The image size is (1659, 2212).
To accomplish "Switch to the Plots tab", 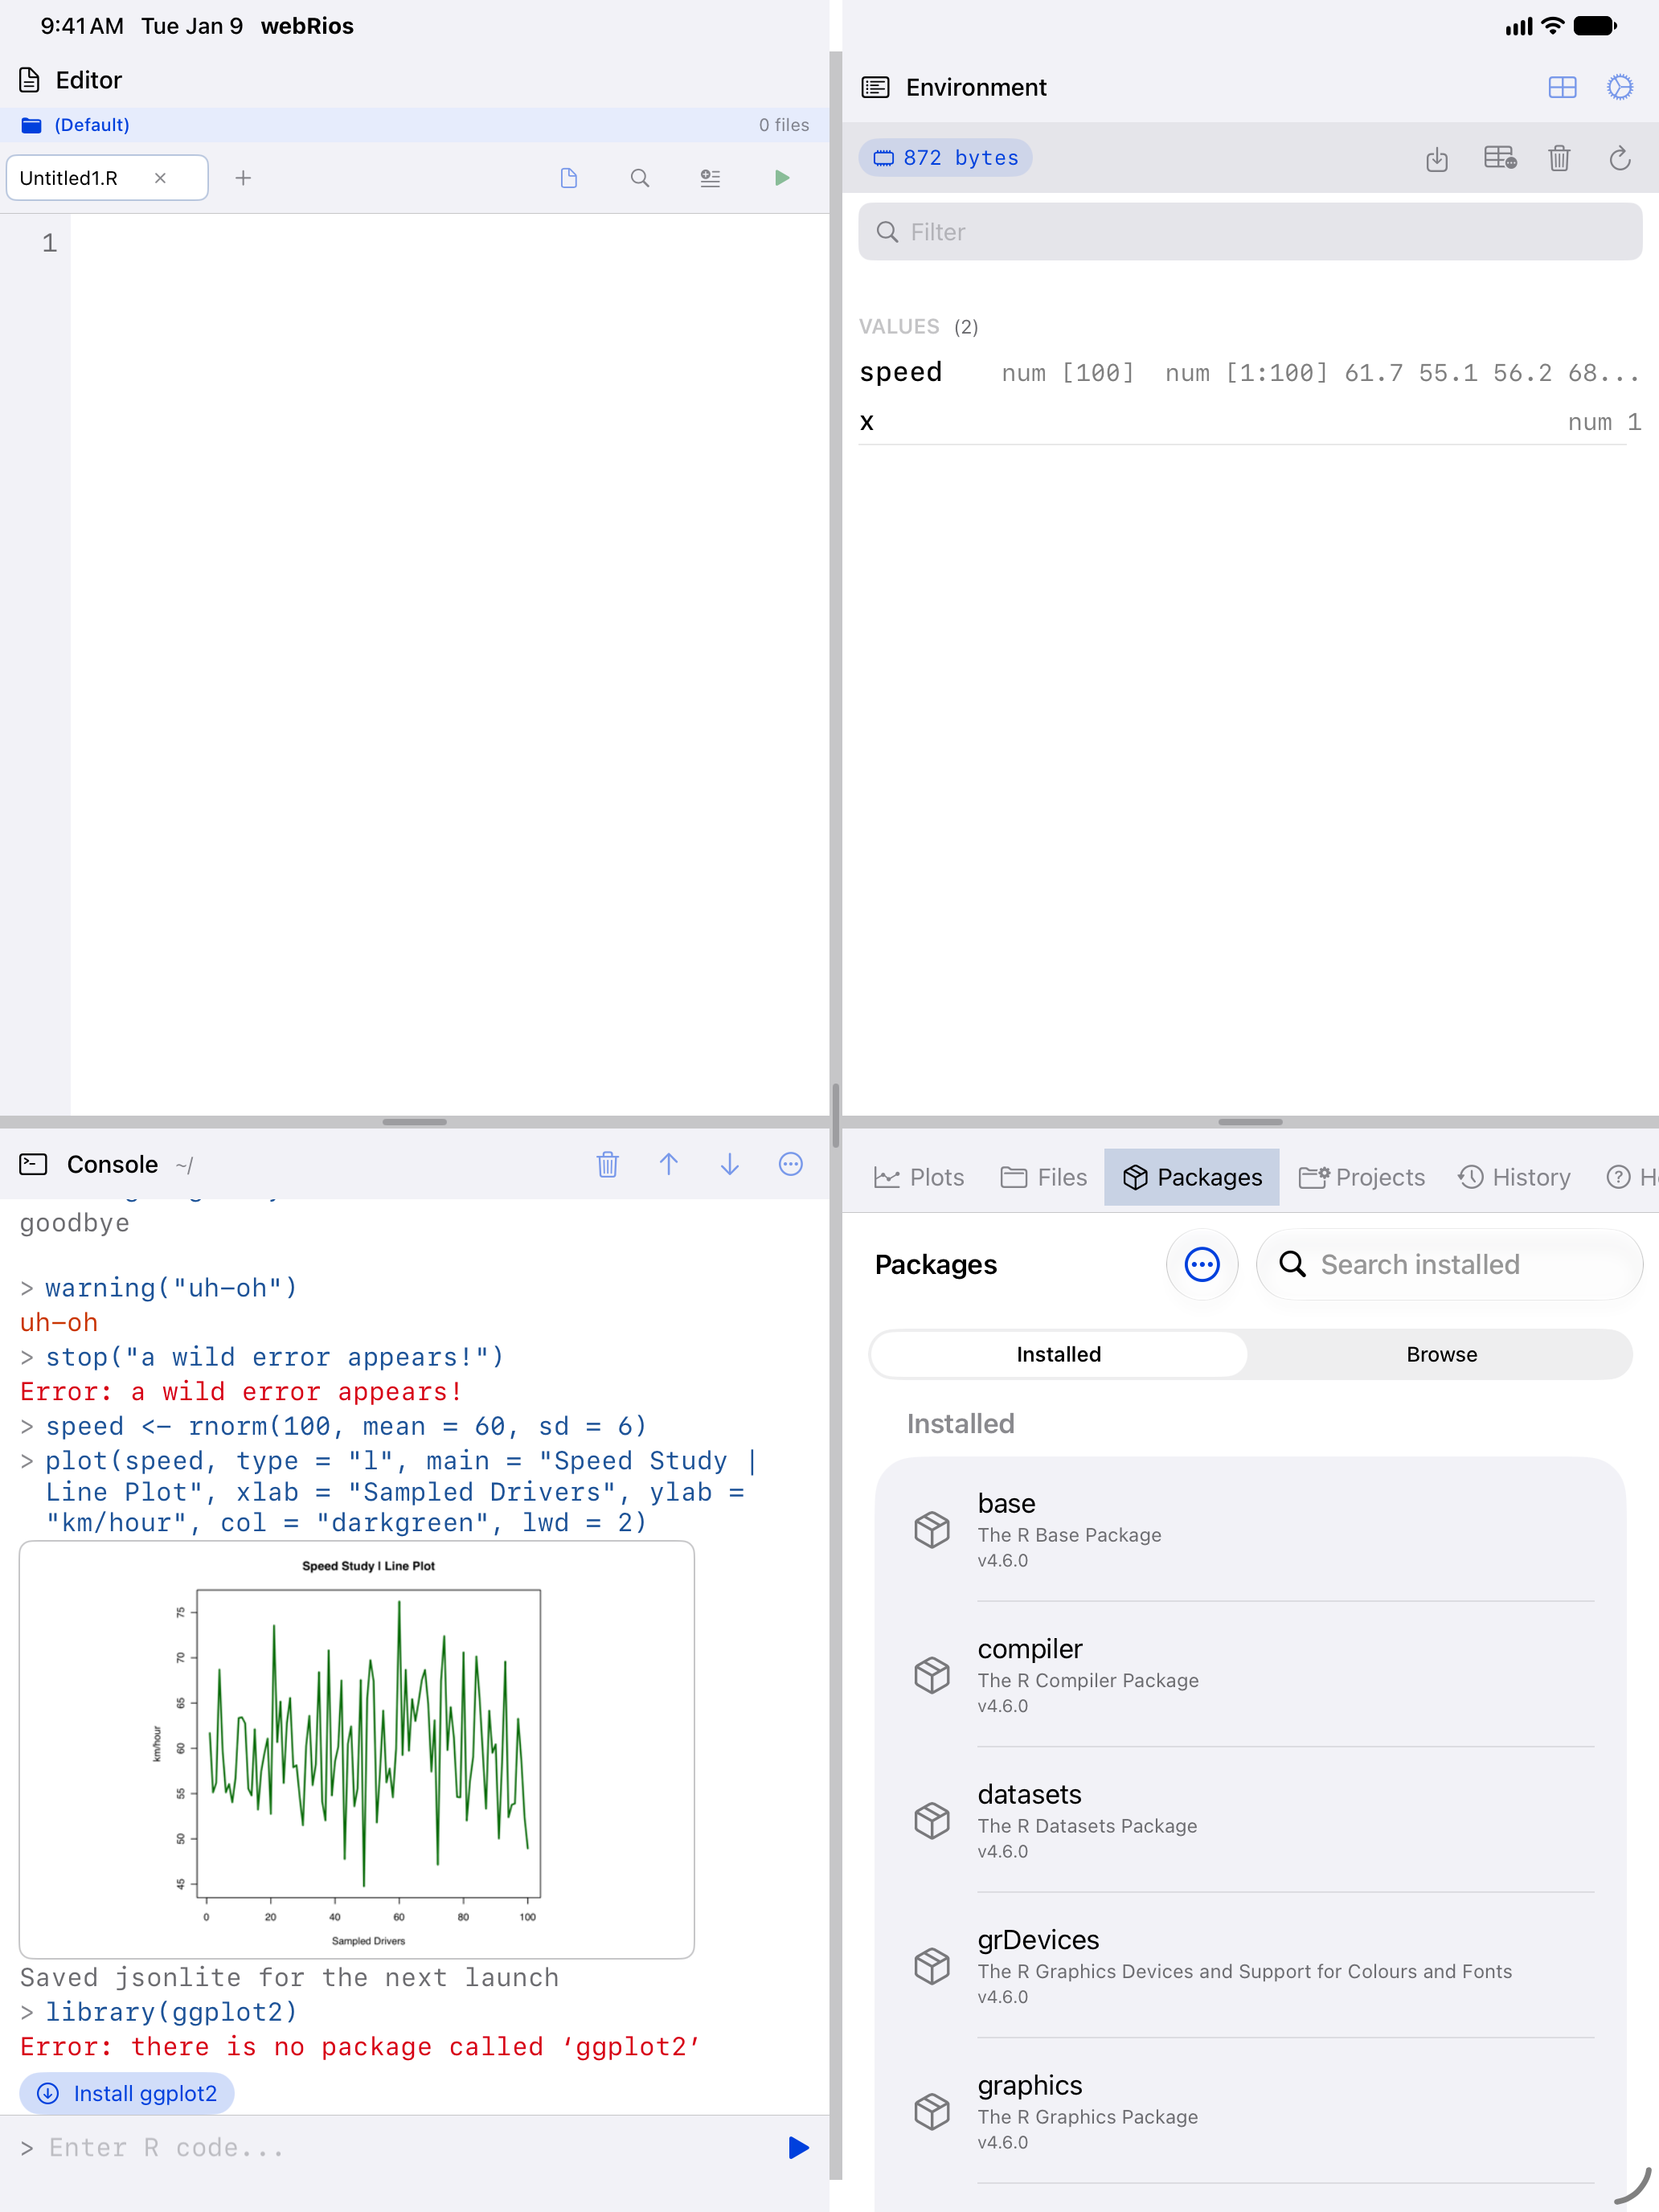I will tap(919, 1177).
